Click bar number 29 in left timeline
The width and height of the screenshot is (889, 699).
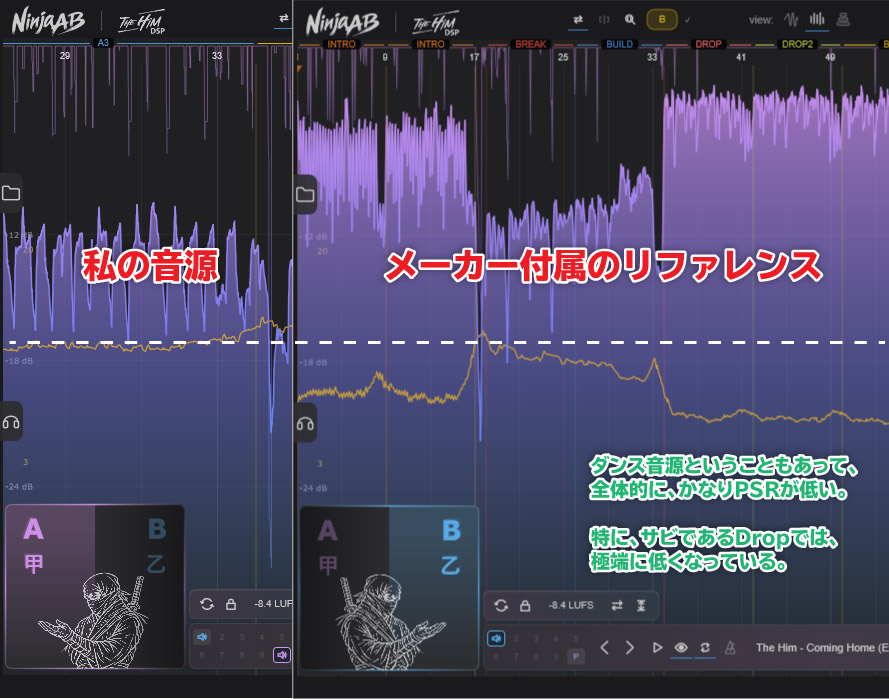tap(65, 56)
